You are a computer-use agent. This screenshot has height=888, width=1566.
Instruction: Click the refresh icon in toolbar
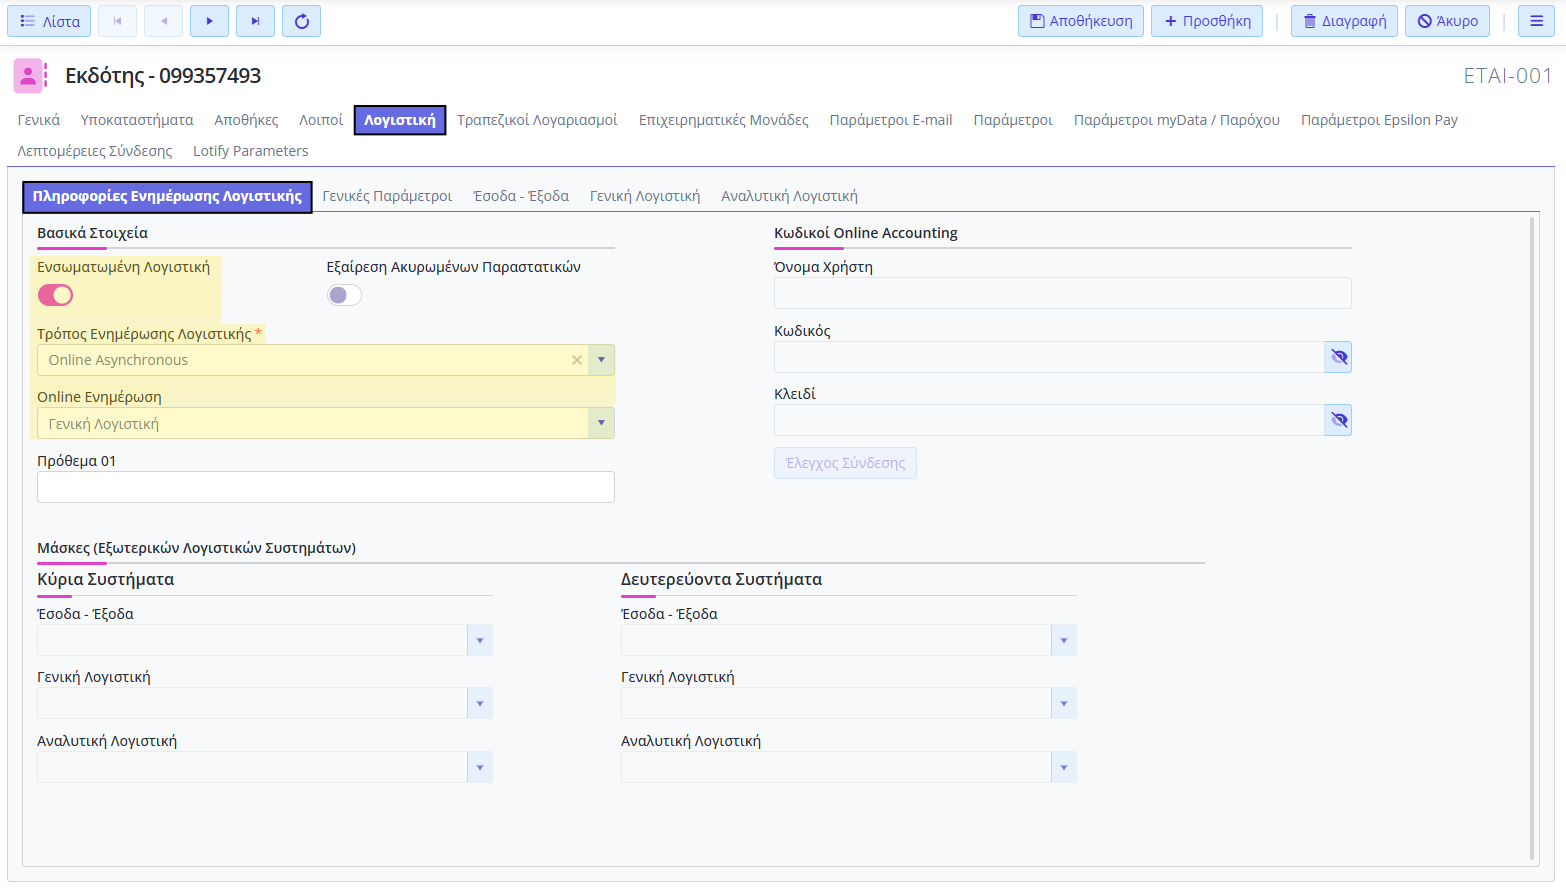[301, 21]
